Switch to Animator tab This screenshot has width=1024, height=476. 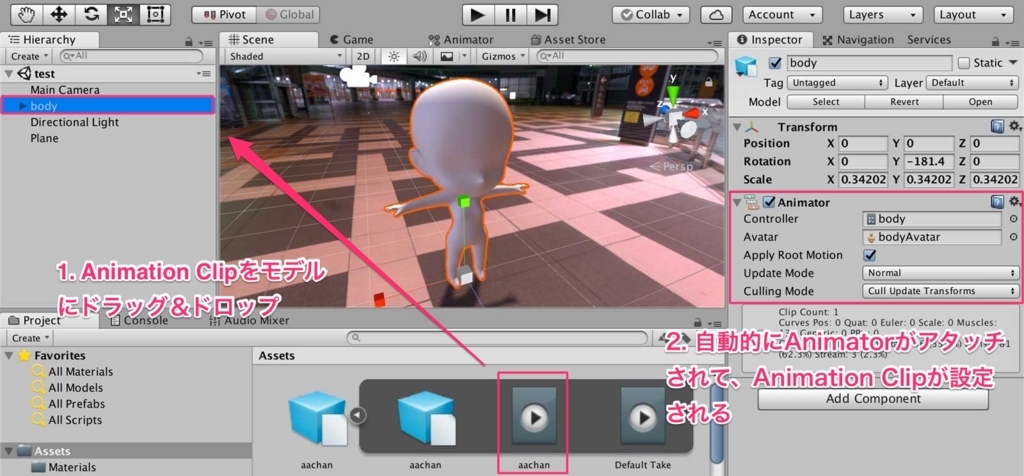[461, 40]
